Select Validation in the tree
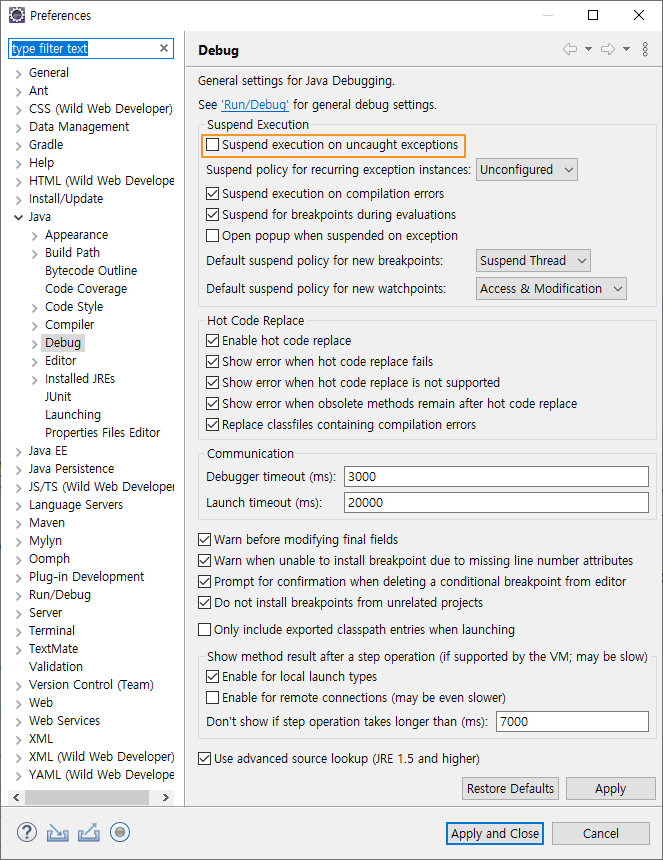 56,666
